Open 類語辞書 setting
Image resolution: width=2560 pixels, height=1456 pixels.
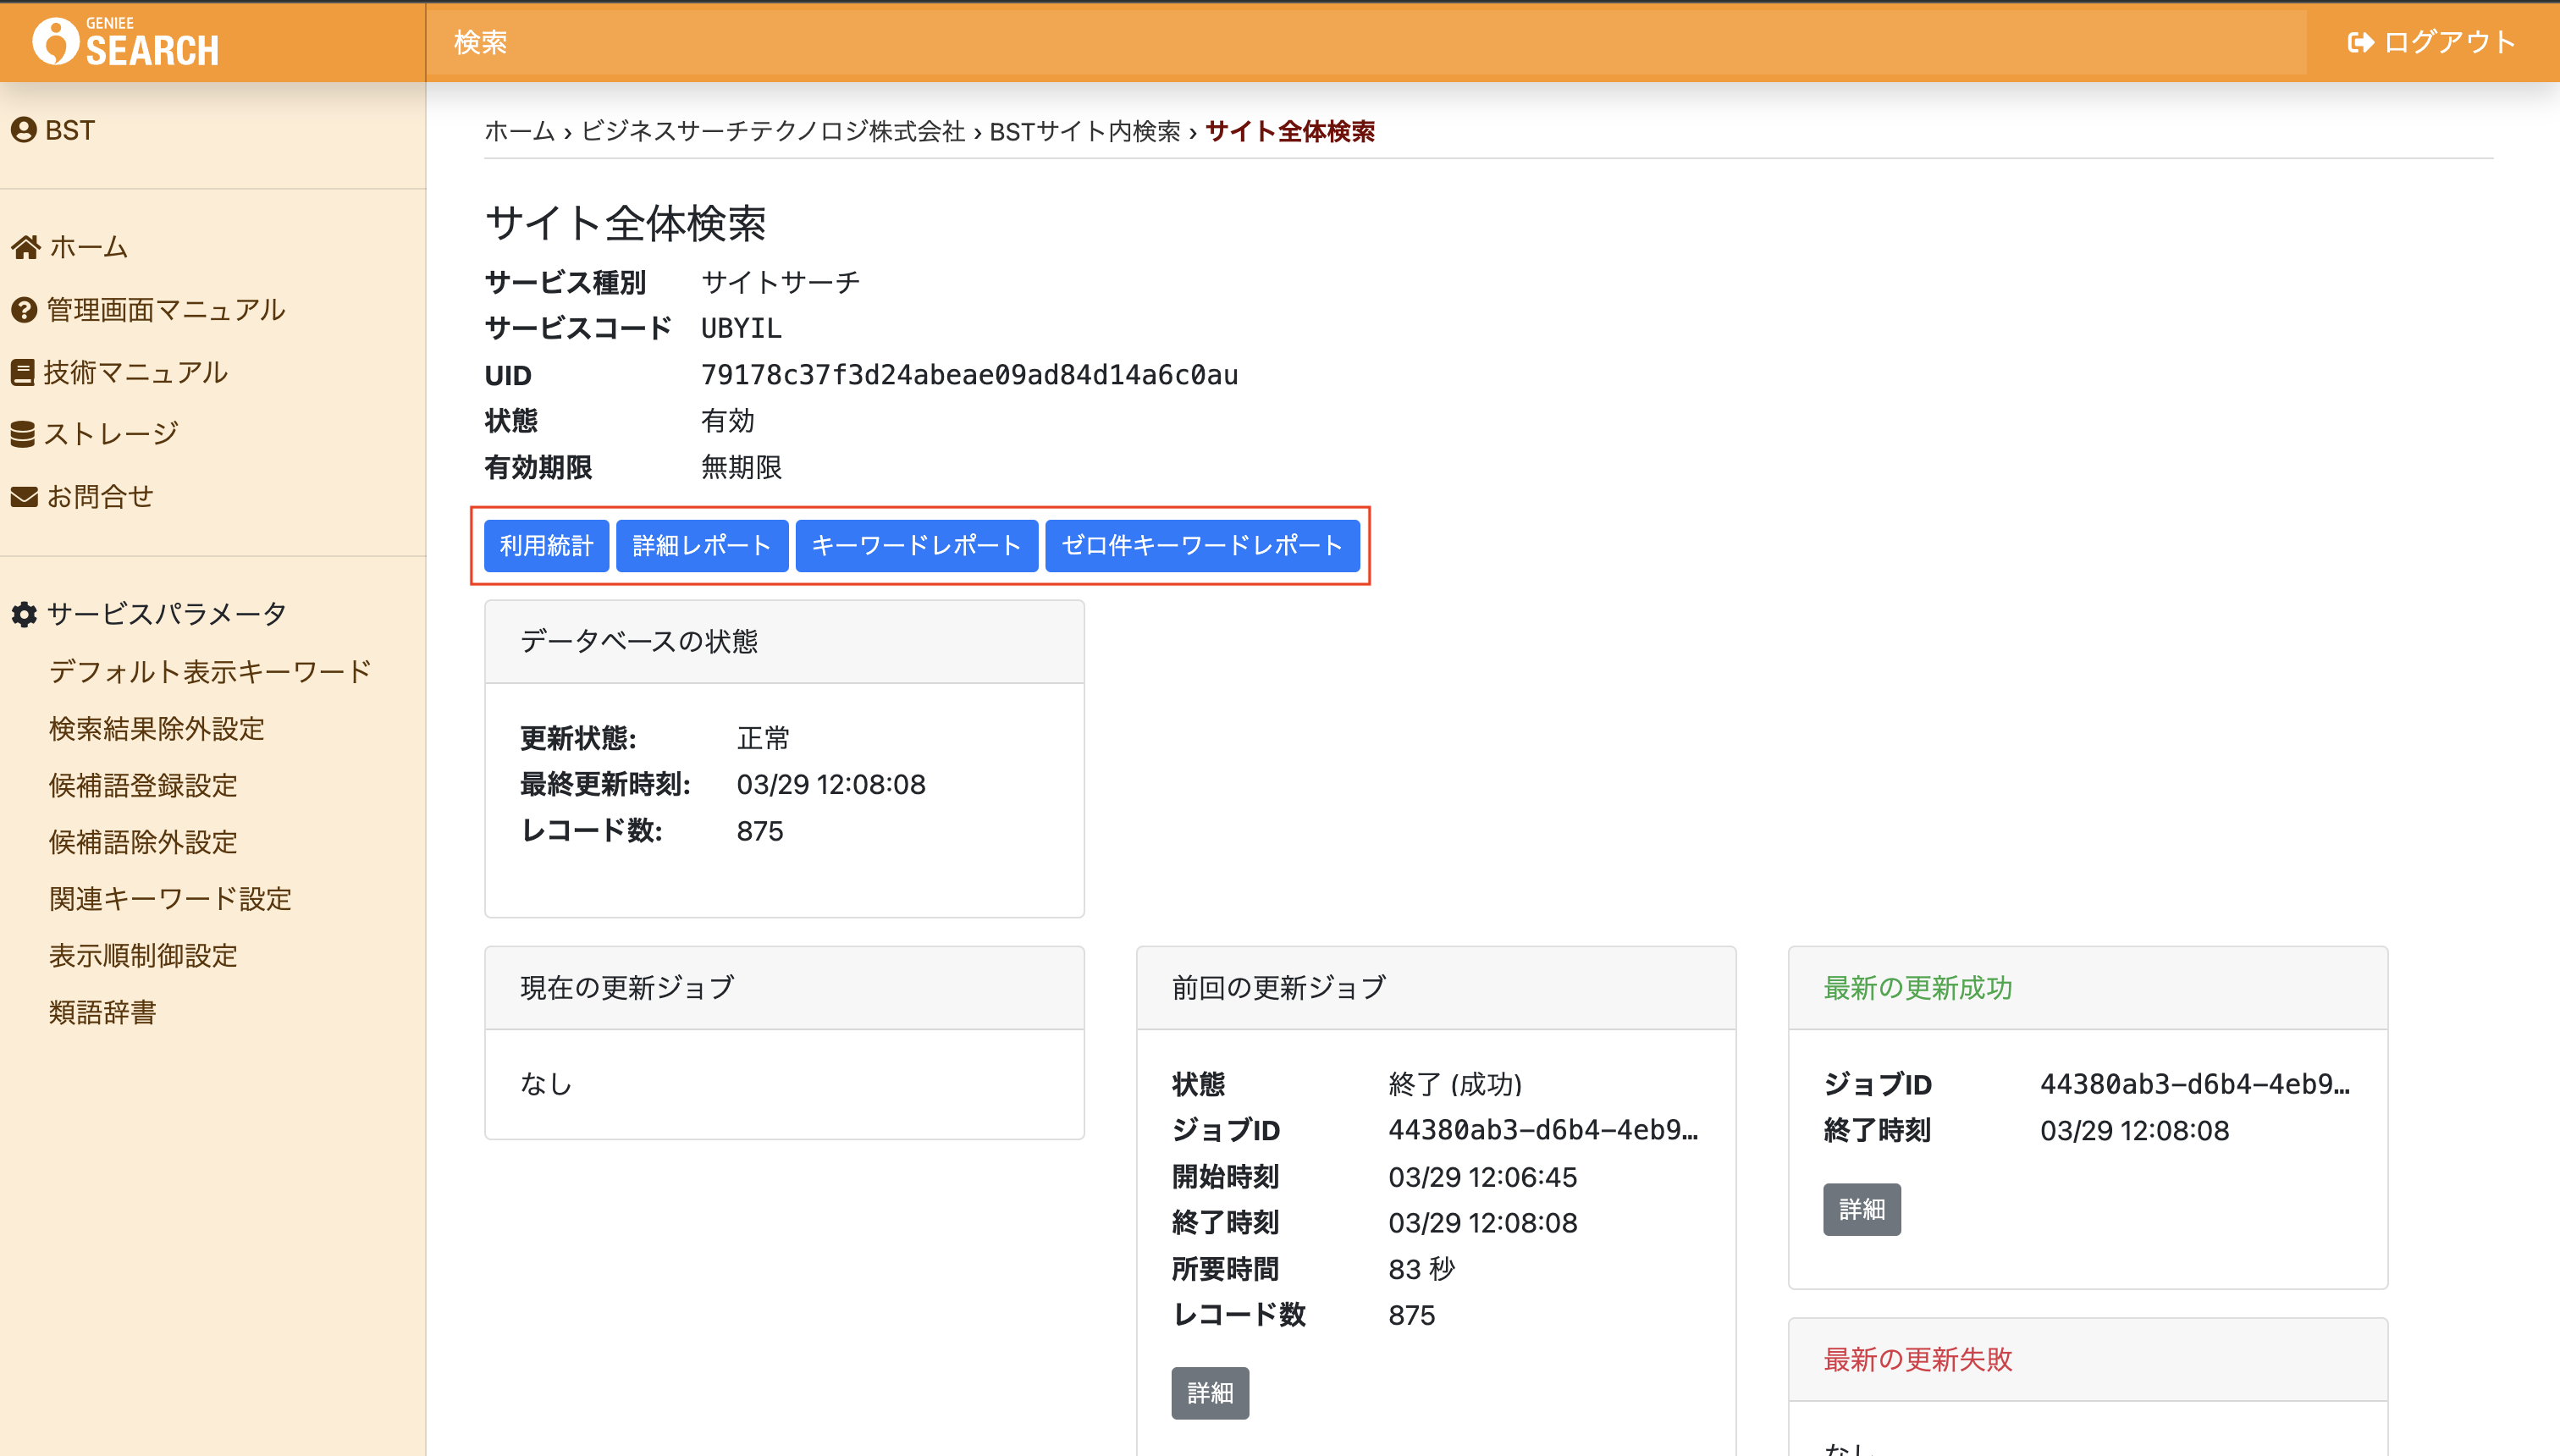point(103,1012)
